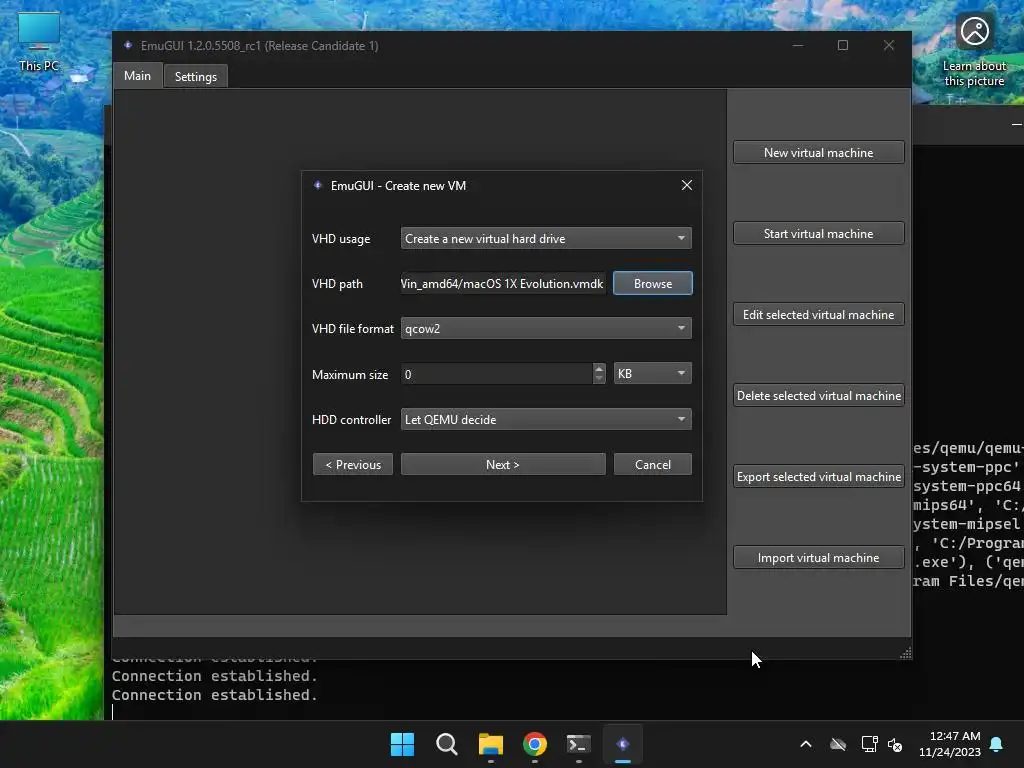1024x768 pixels.
Task: Switch to the Main tab
Action: point(137,76)
